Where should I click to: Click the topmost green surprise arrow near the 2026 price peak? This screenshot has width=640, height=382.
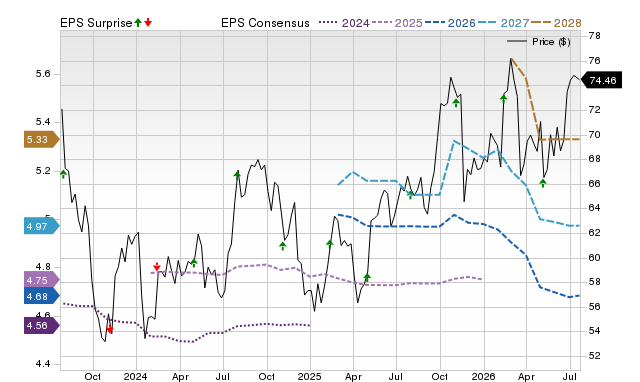(504, 98)
